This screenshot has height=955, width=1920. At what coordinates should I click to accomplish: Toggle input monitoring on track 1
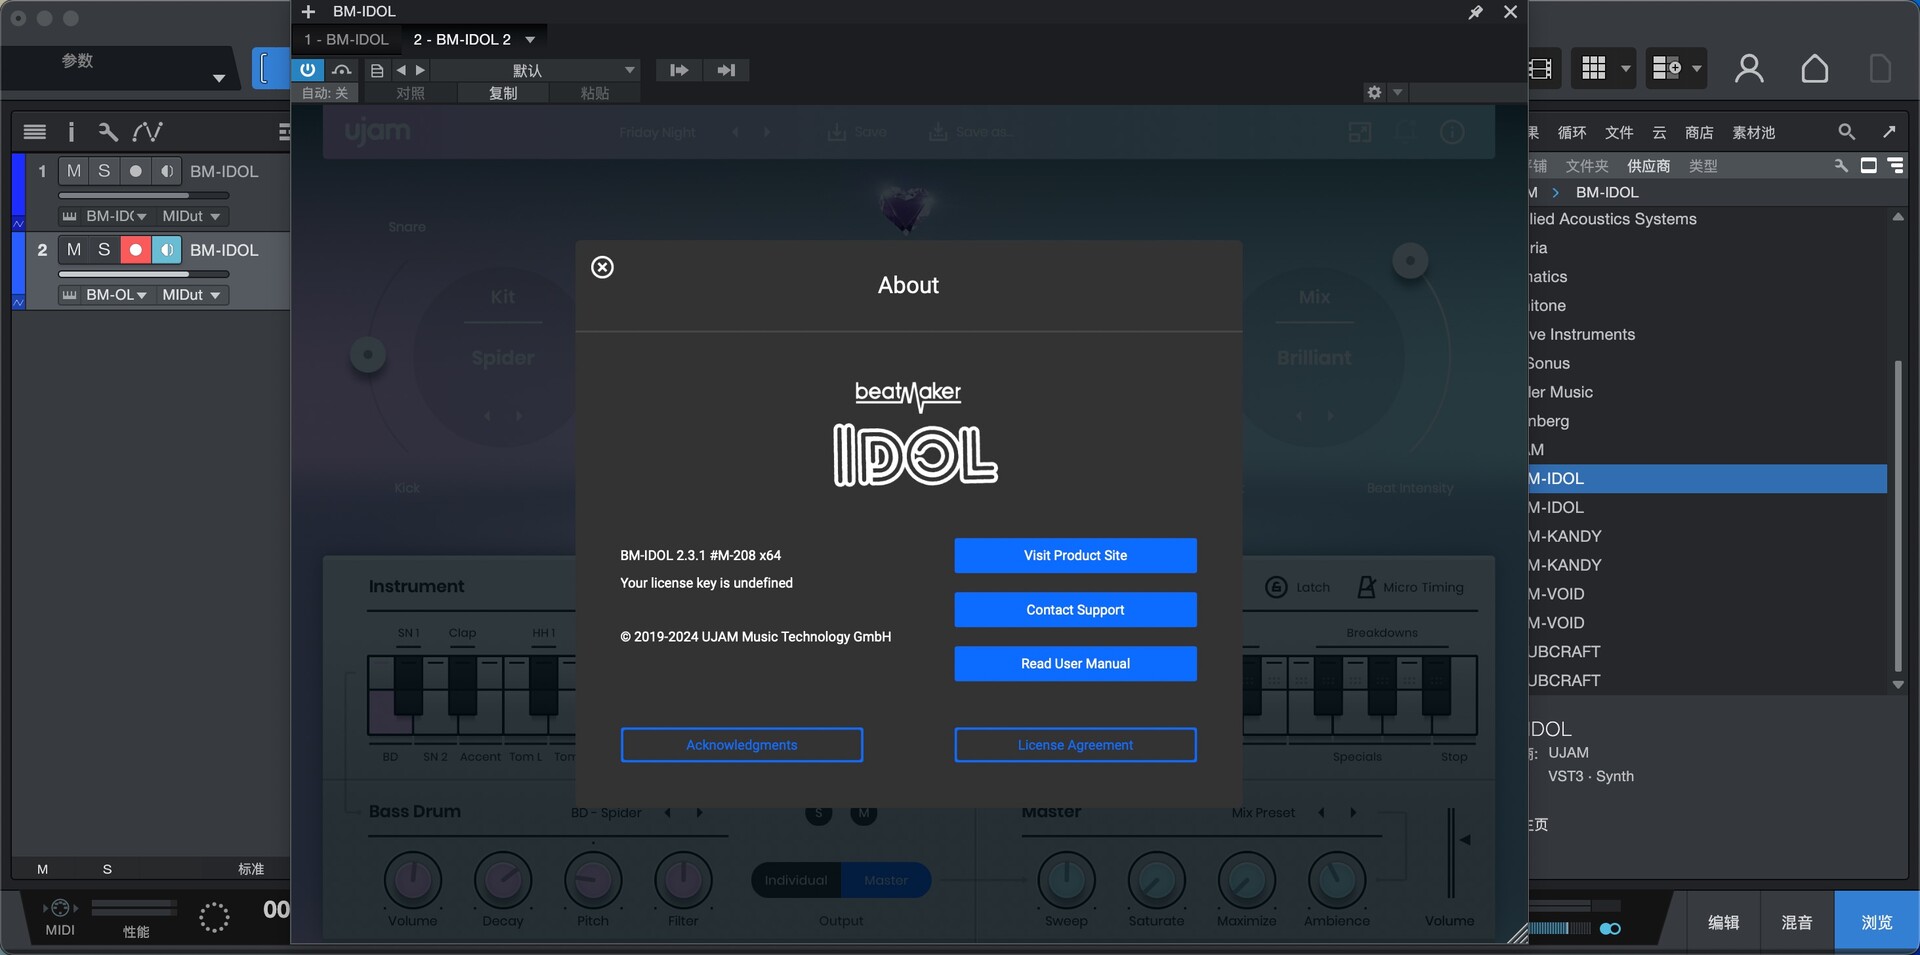point(167,171)
